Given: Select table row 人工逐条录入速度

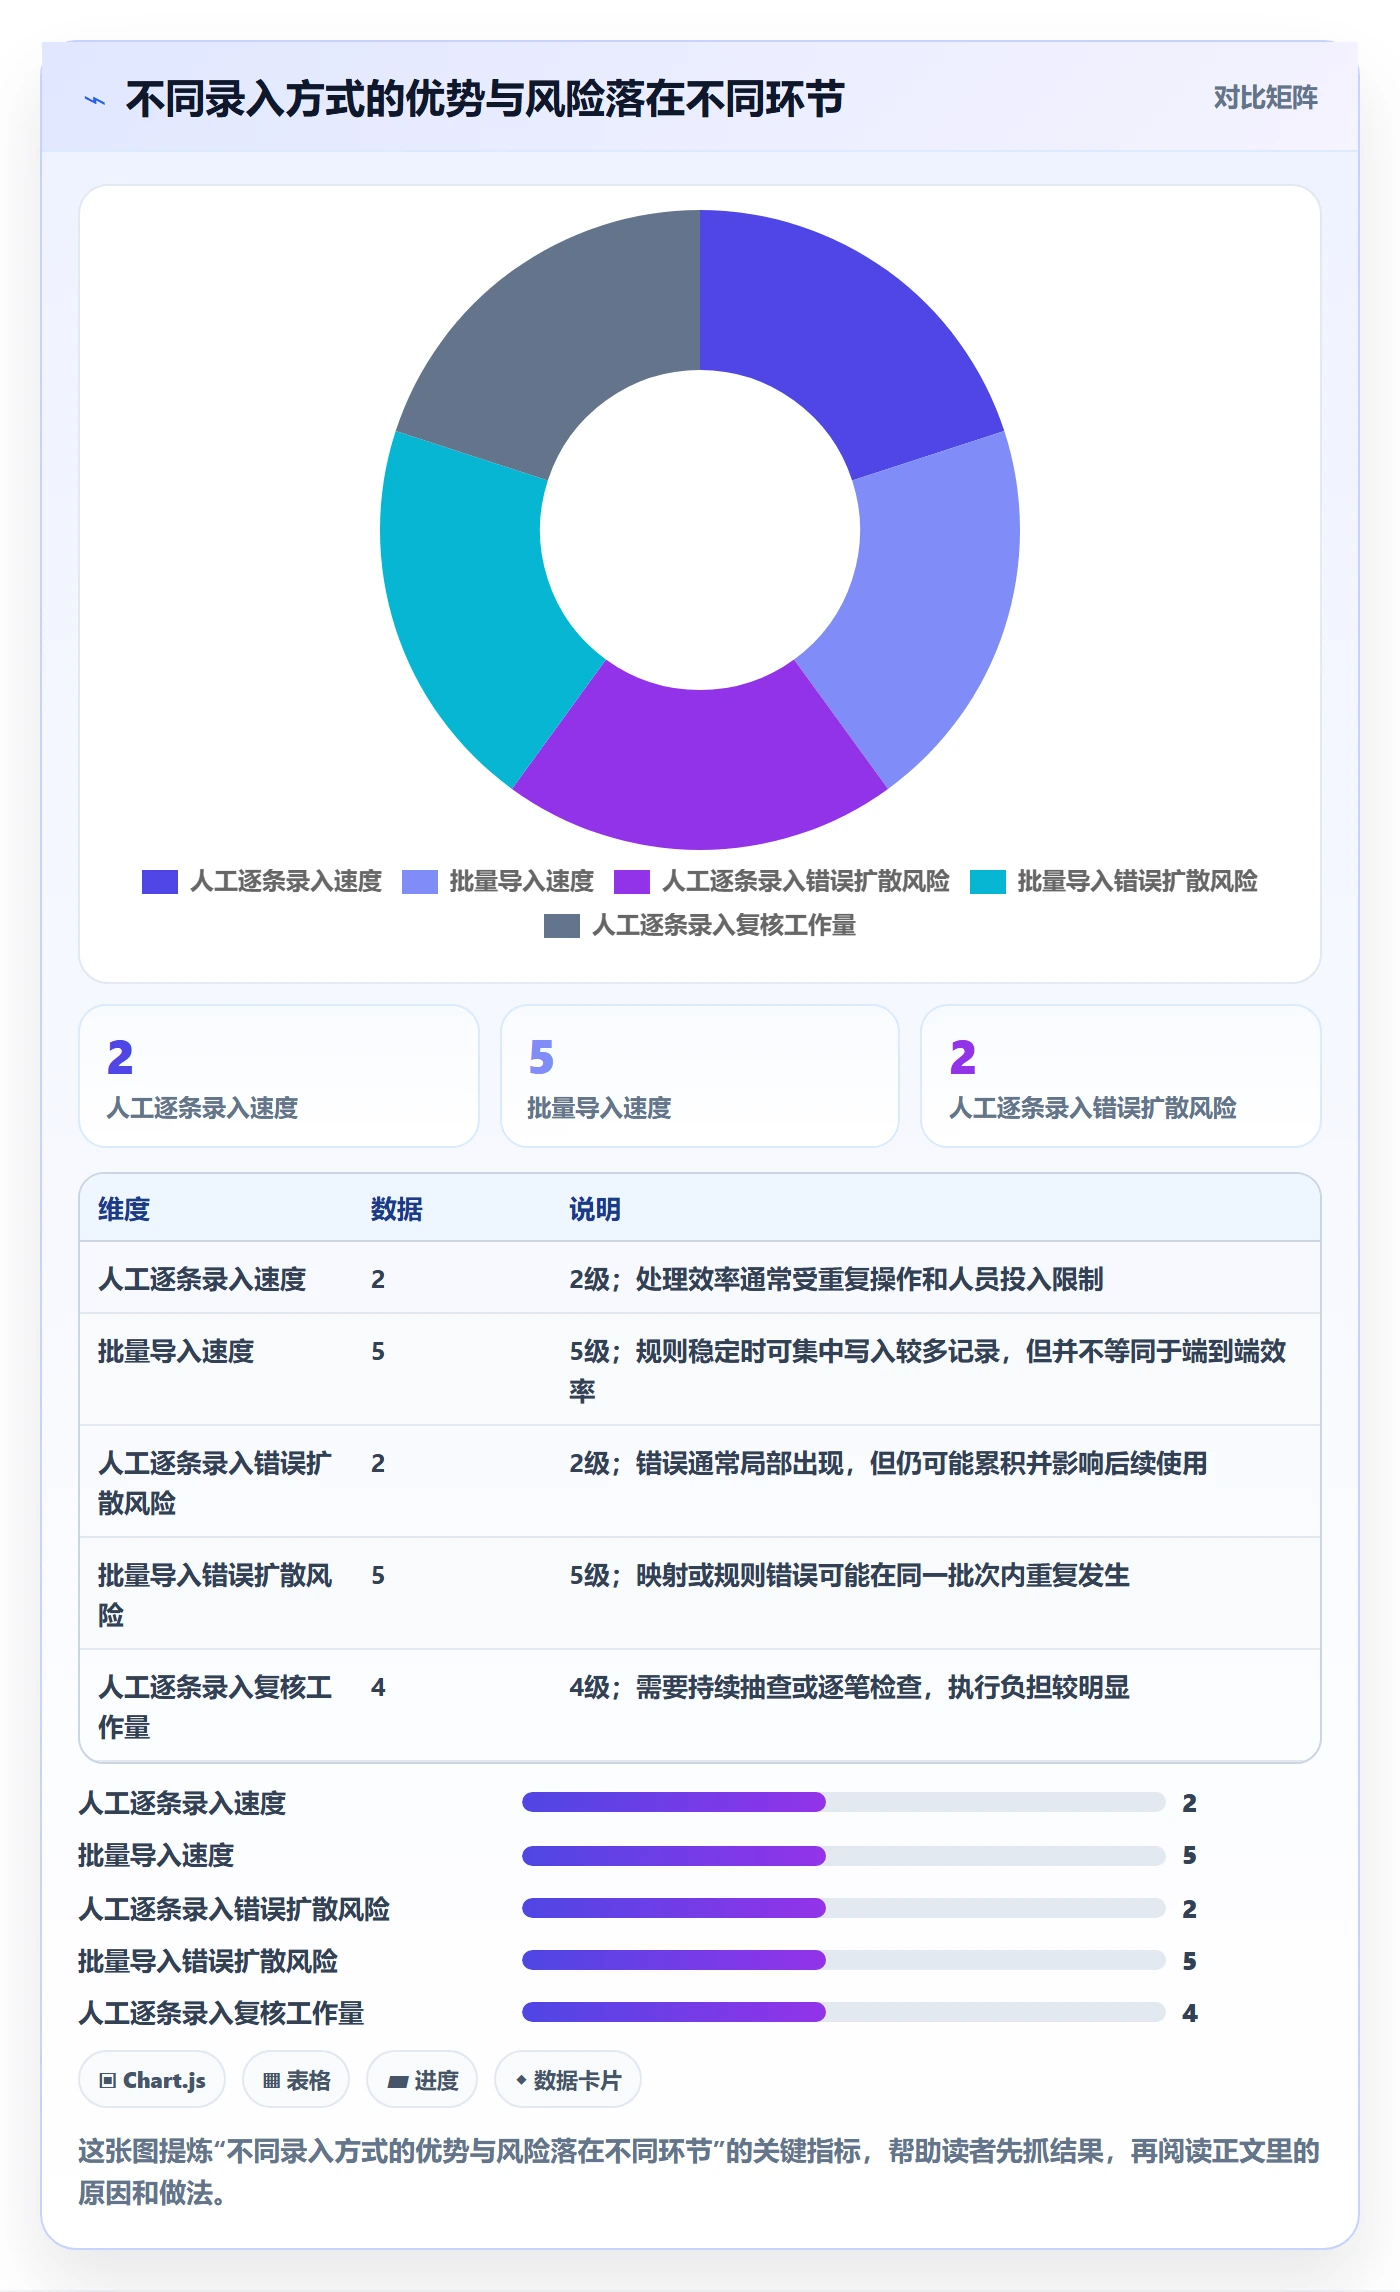Looking at the screenshot, I should tap(700, 1279).
